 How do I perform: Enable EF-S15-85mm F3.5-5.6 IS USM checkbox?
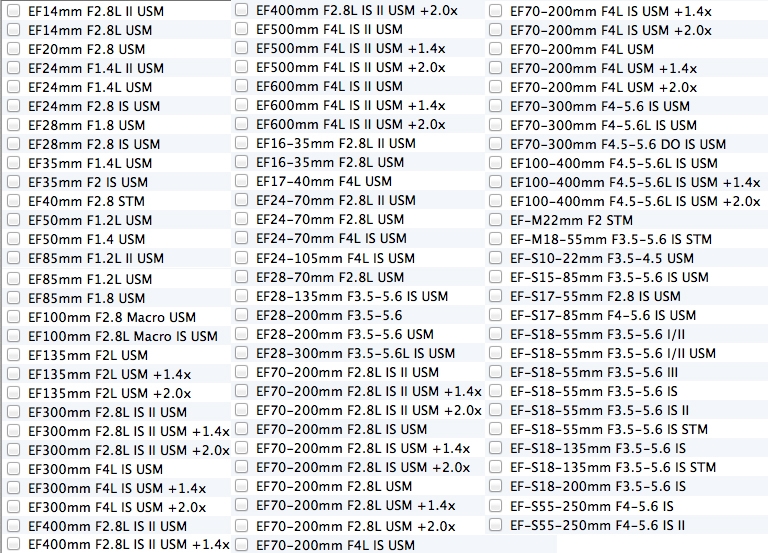click(x=496, y=277)
